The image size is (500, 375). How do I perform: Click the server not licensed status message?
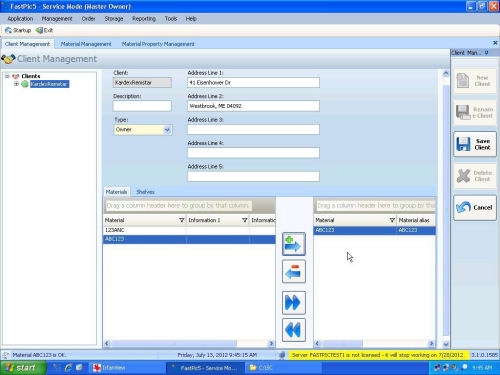click(378, 355)
